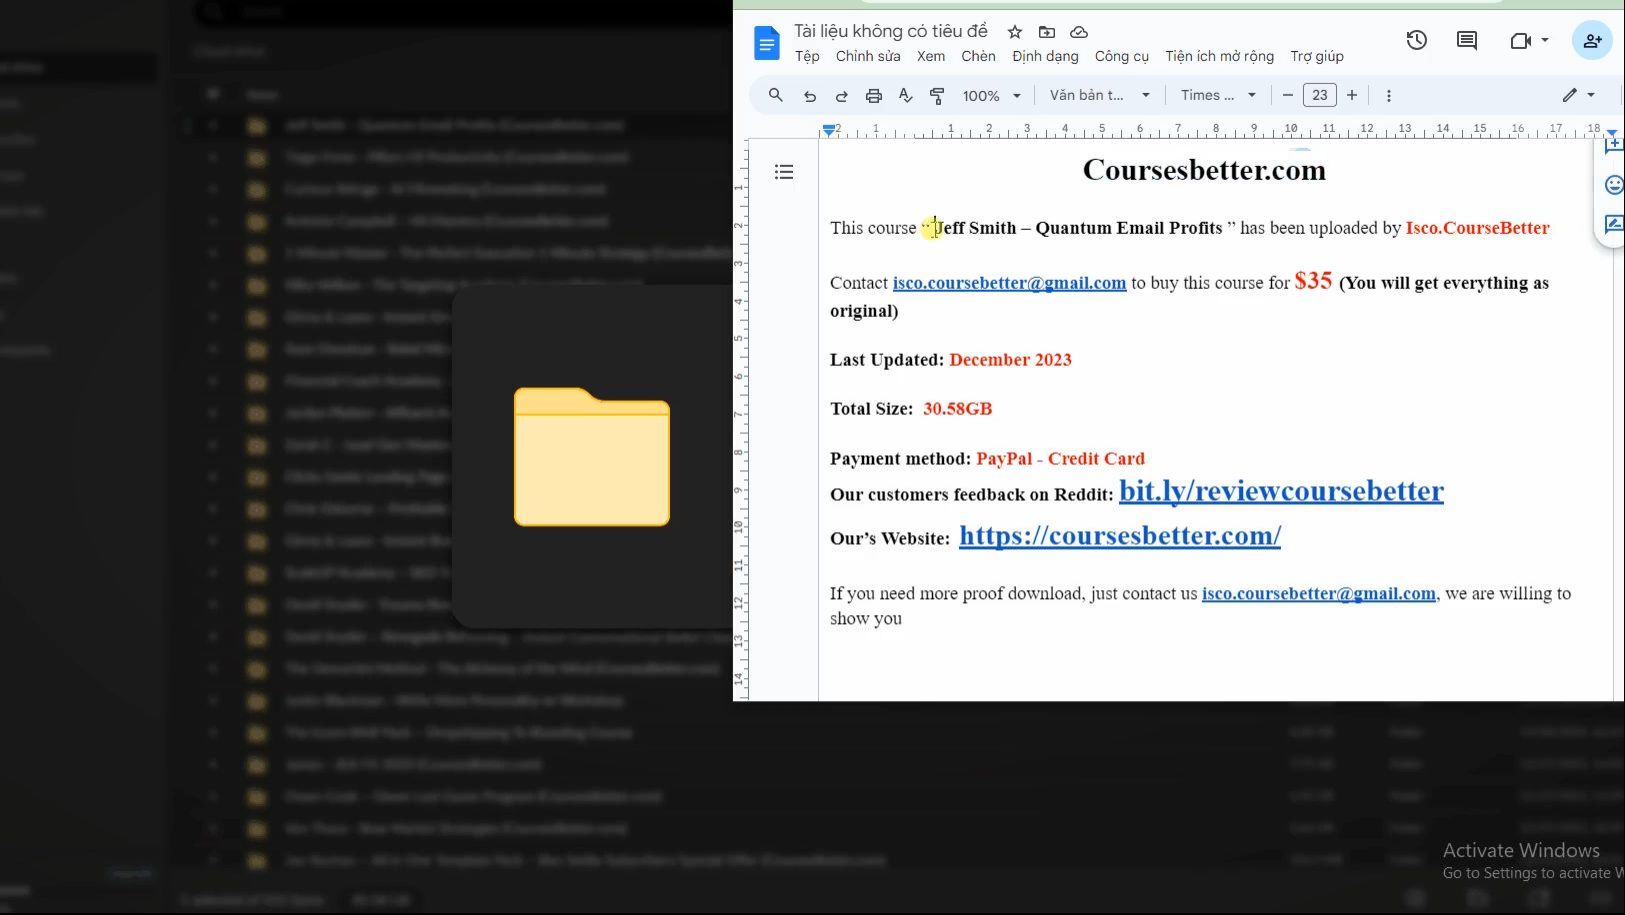Open the Công cụ menu
The image size is (1625, 915).
point(1122,56)
